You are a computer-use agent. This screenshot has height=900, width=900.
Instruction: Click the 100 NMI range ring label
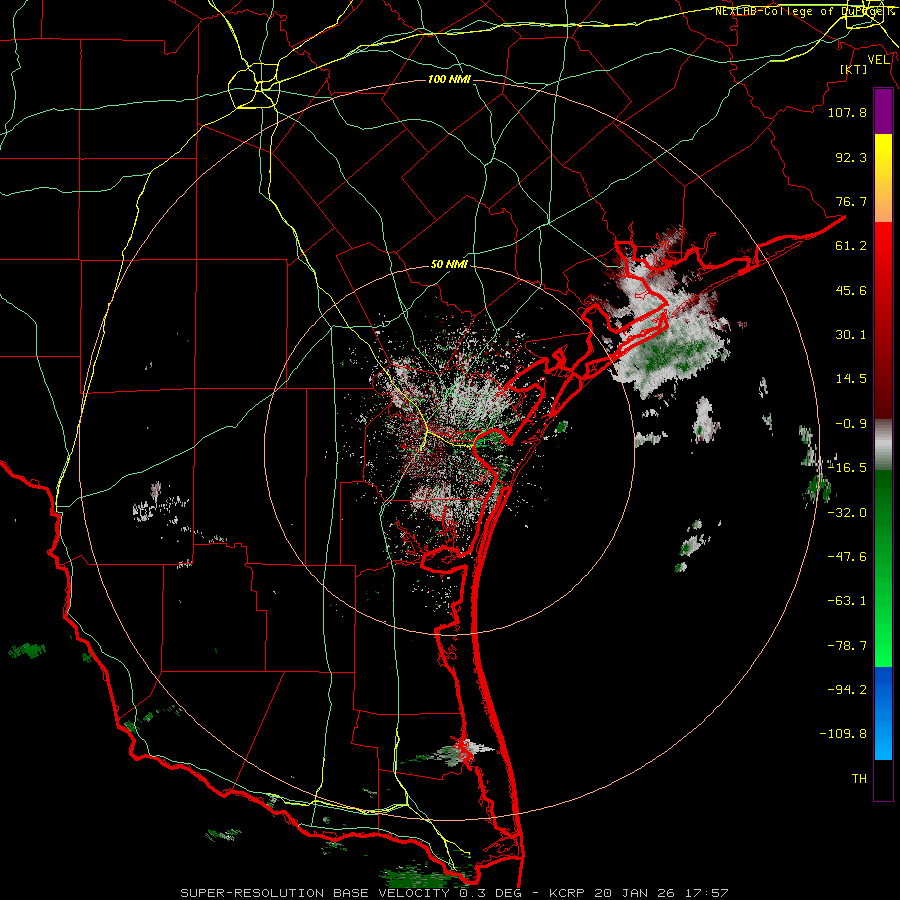(x=449, y=79)
